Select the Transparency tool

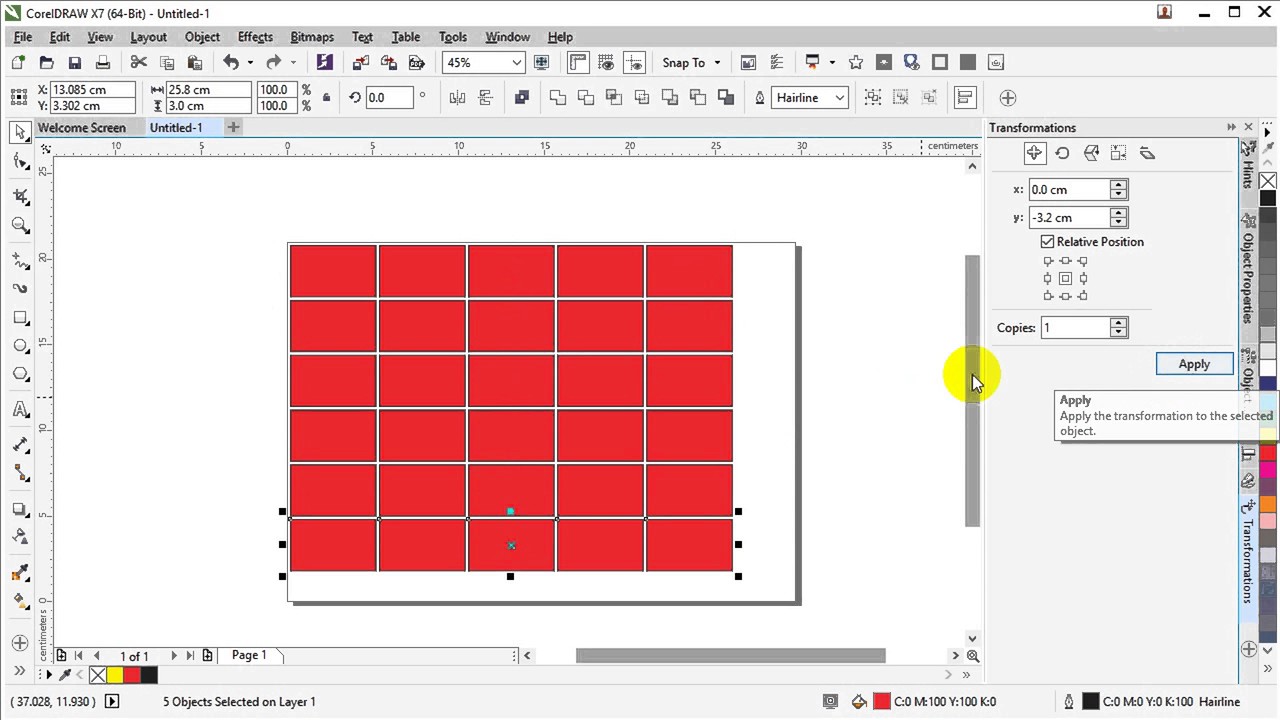coord(20,537)
